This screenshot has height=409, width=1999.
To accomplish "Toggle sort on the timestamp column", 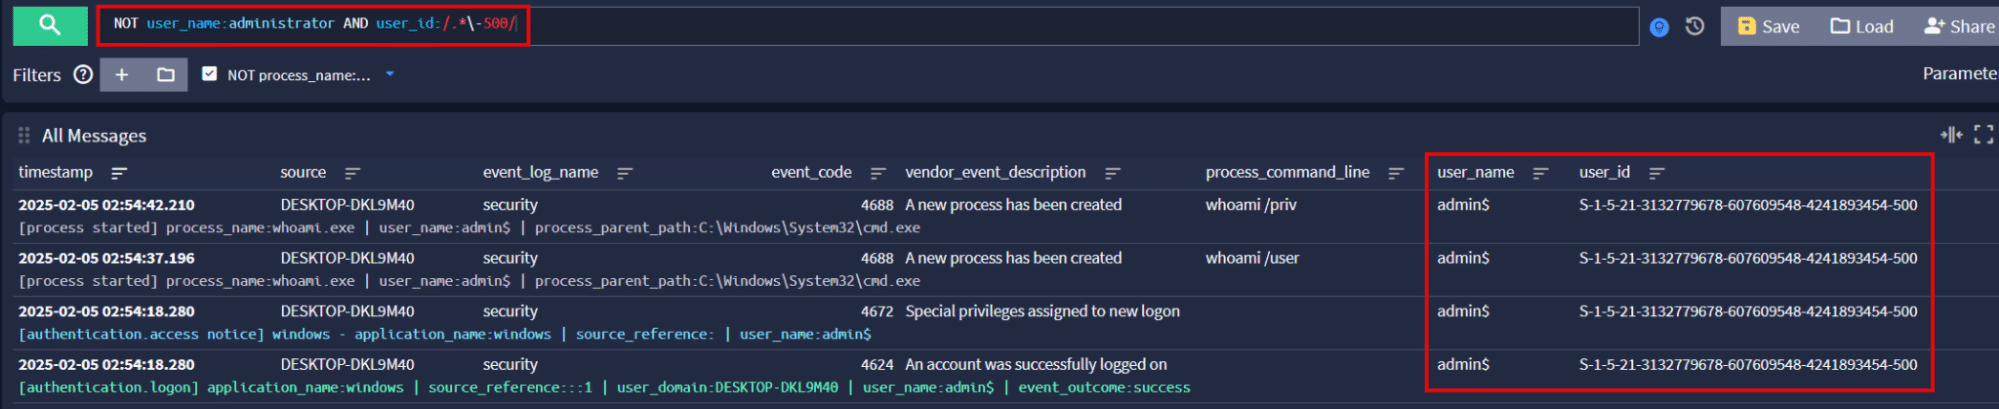I will (x=119, y=173).
